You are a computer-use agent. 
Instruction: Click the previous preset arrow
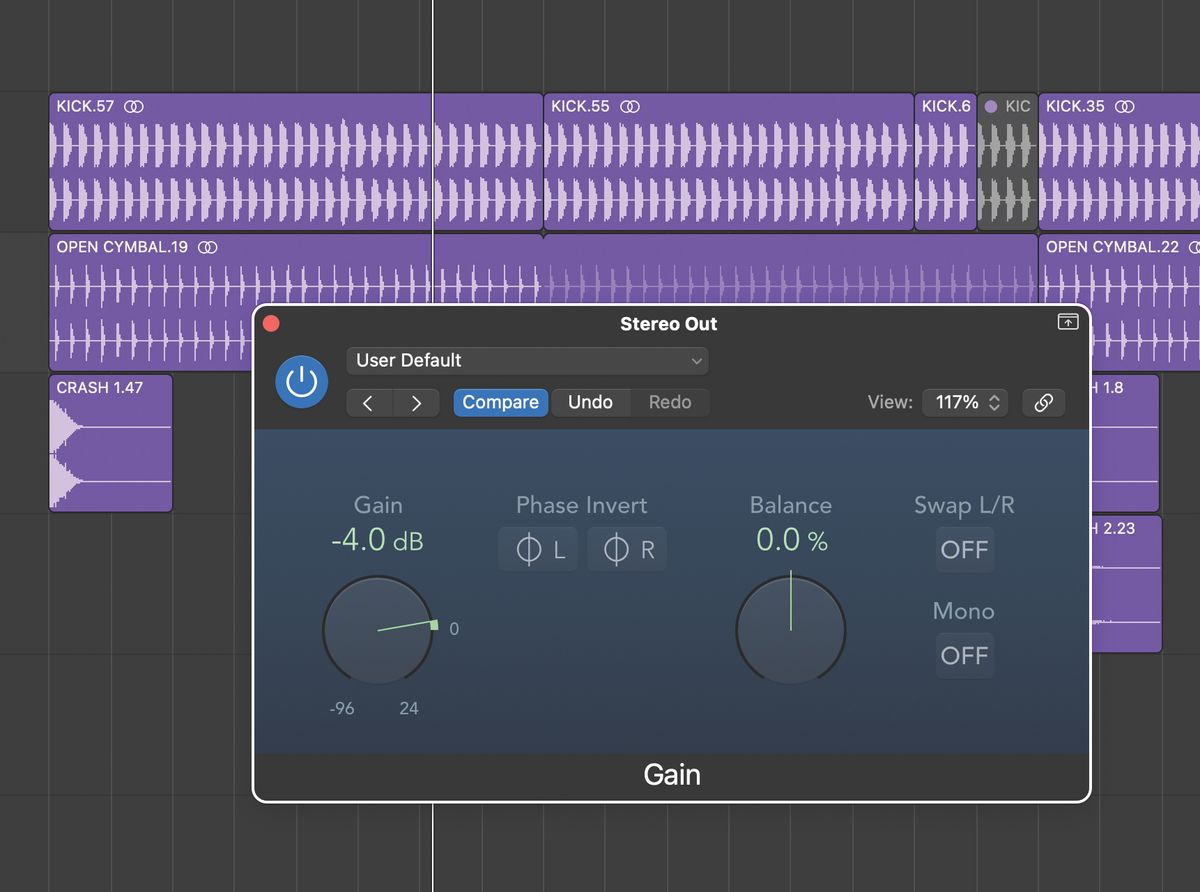368,402
